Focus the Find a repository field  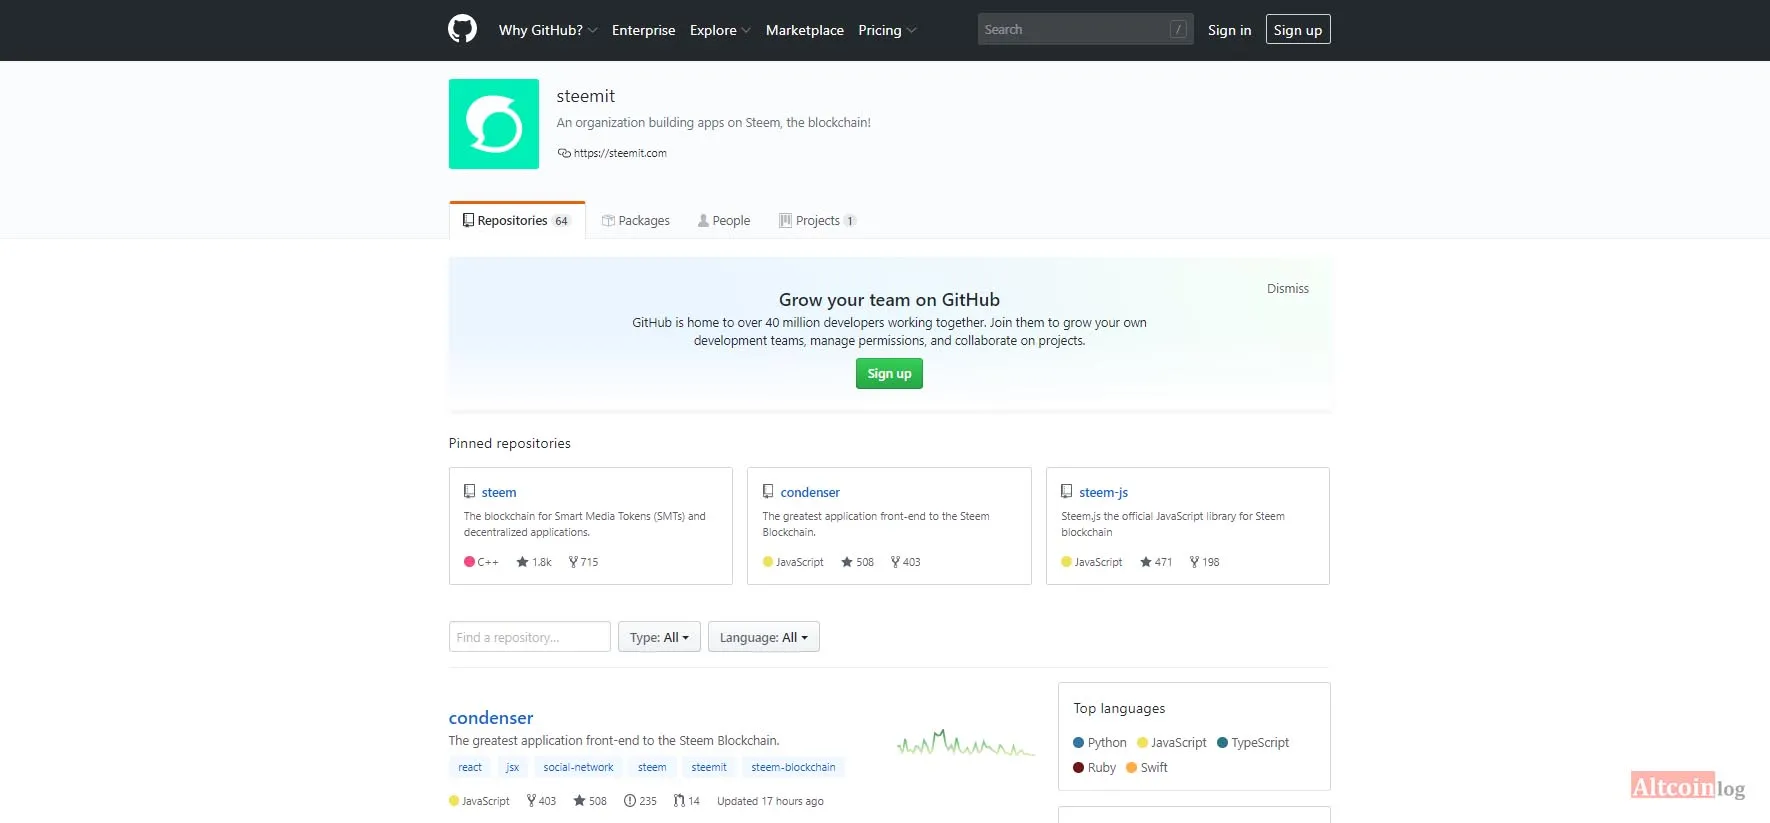(x=530, y=637)
